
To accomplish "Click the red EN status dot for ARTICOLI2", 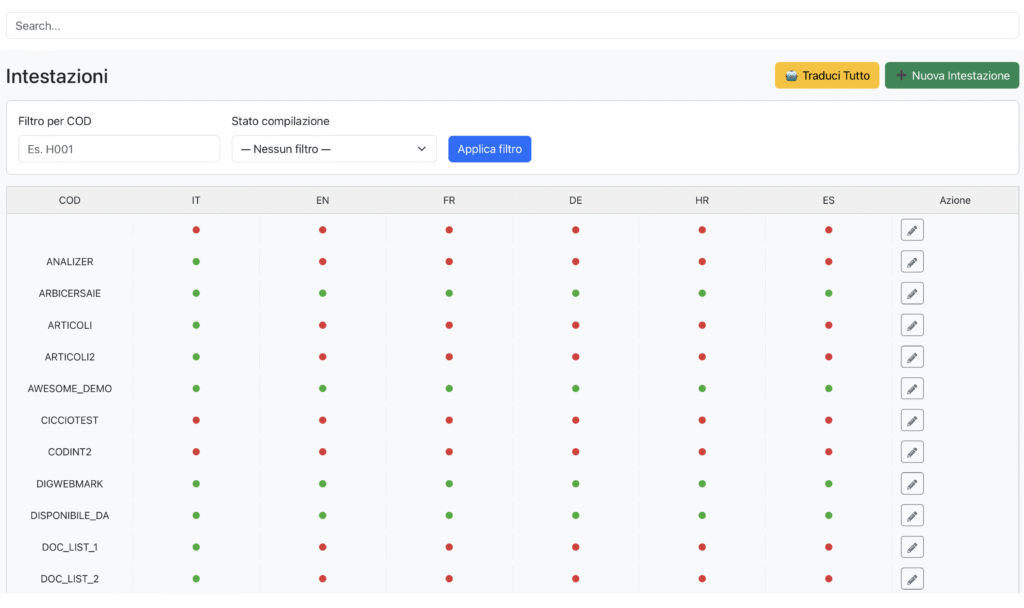I will point(322,357).
